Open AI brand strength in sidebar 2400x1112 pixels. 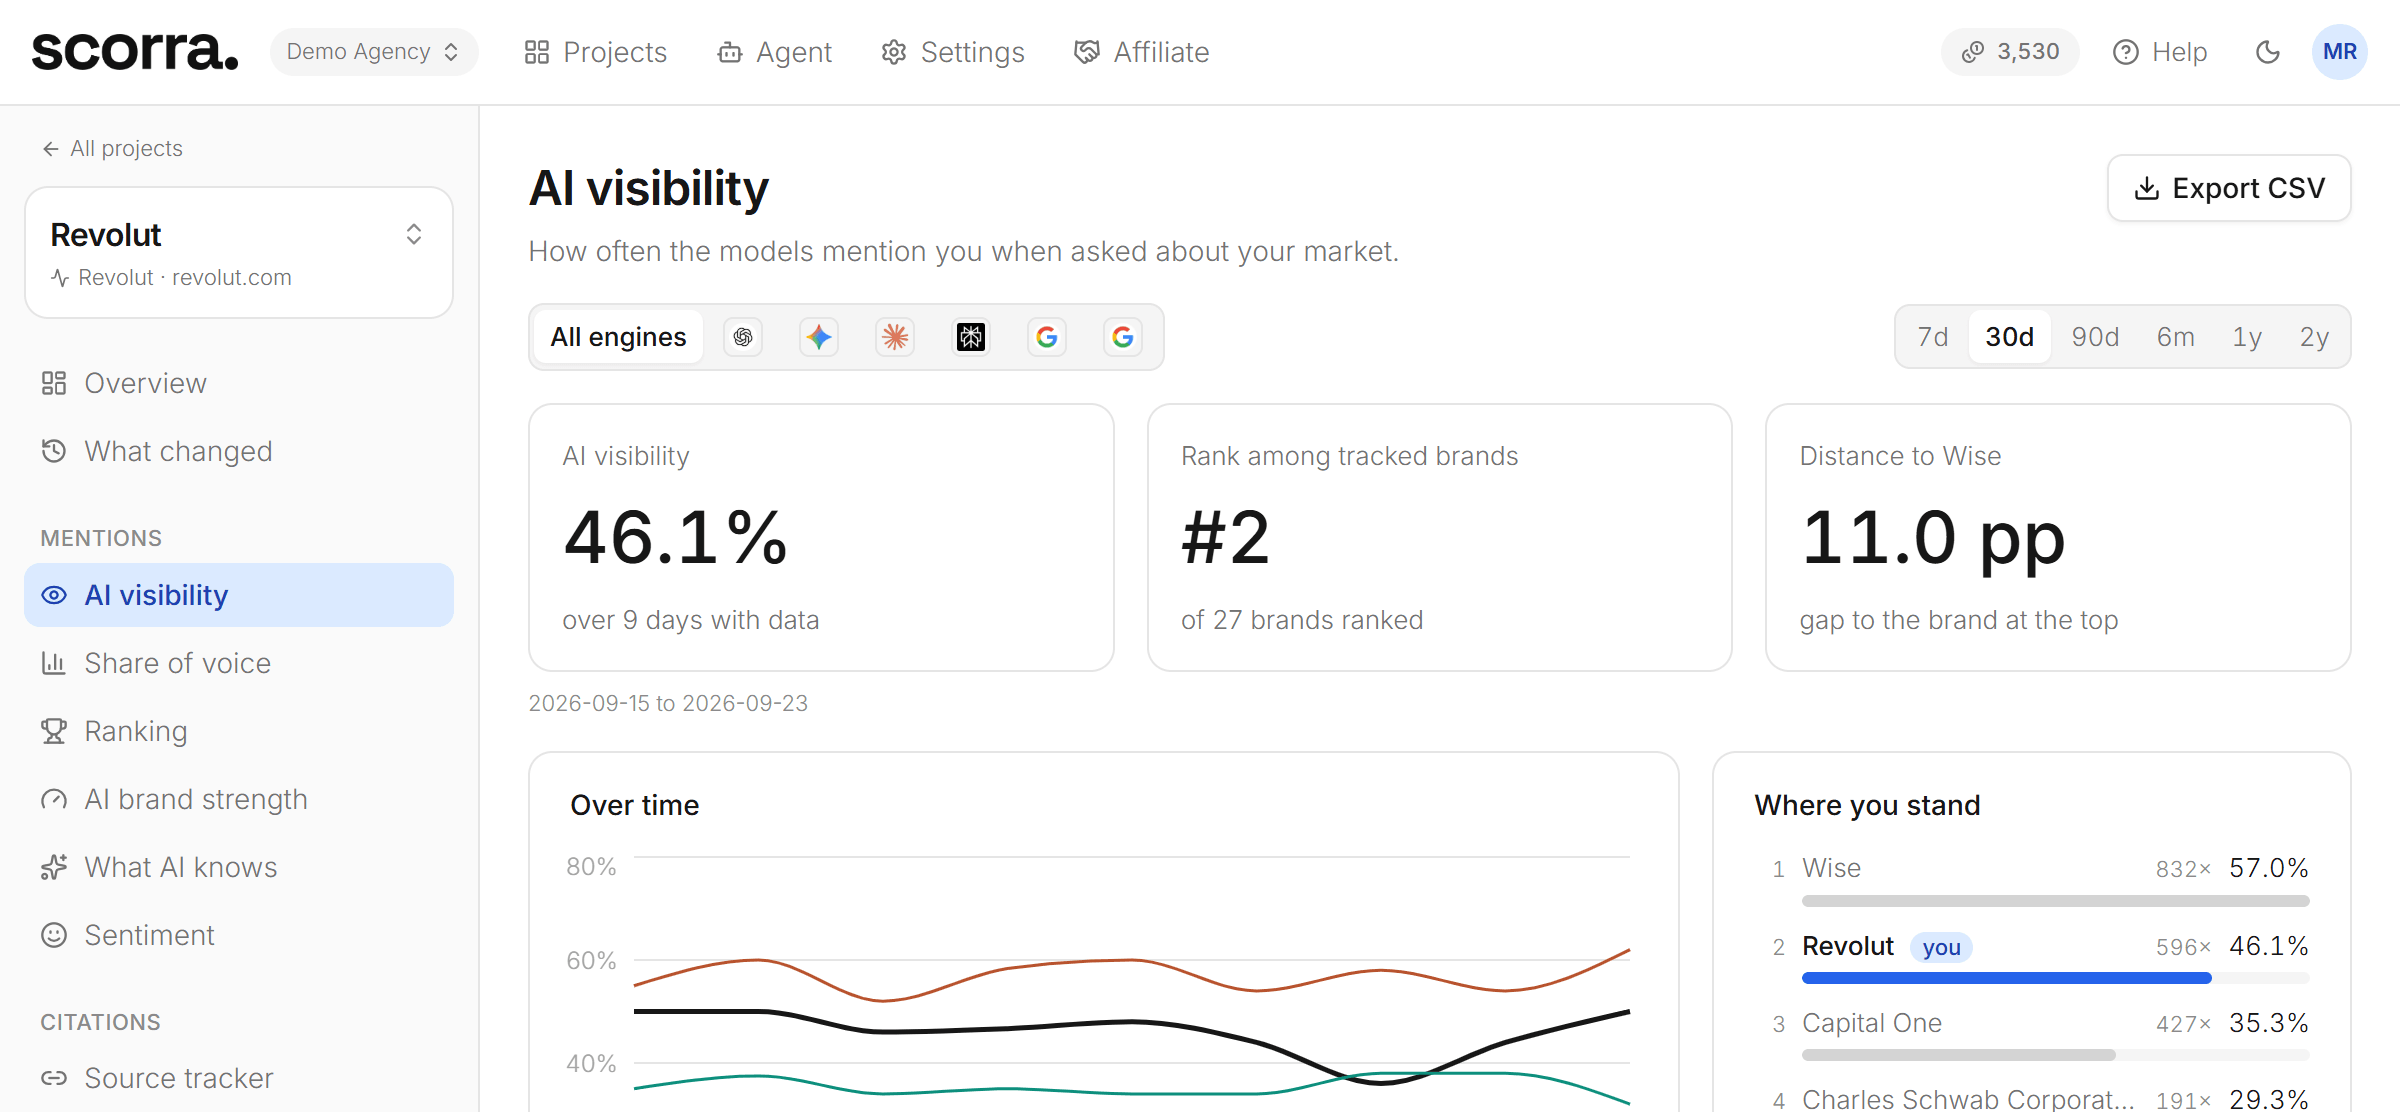click(x=239, y=799)
